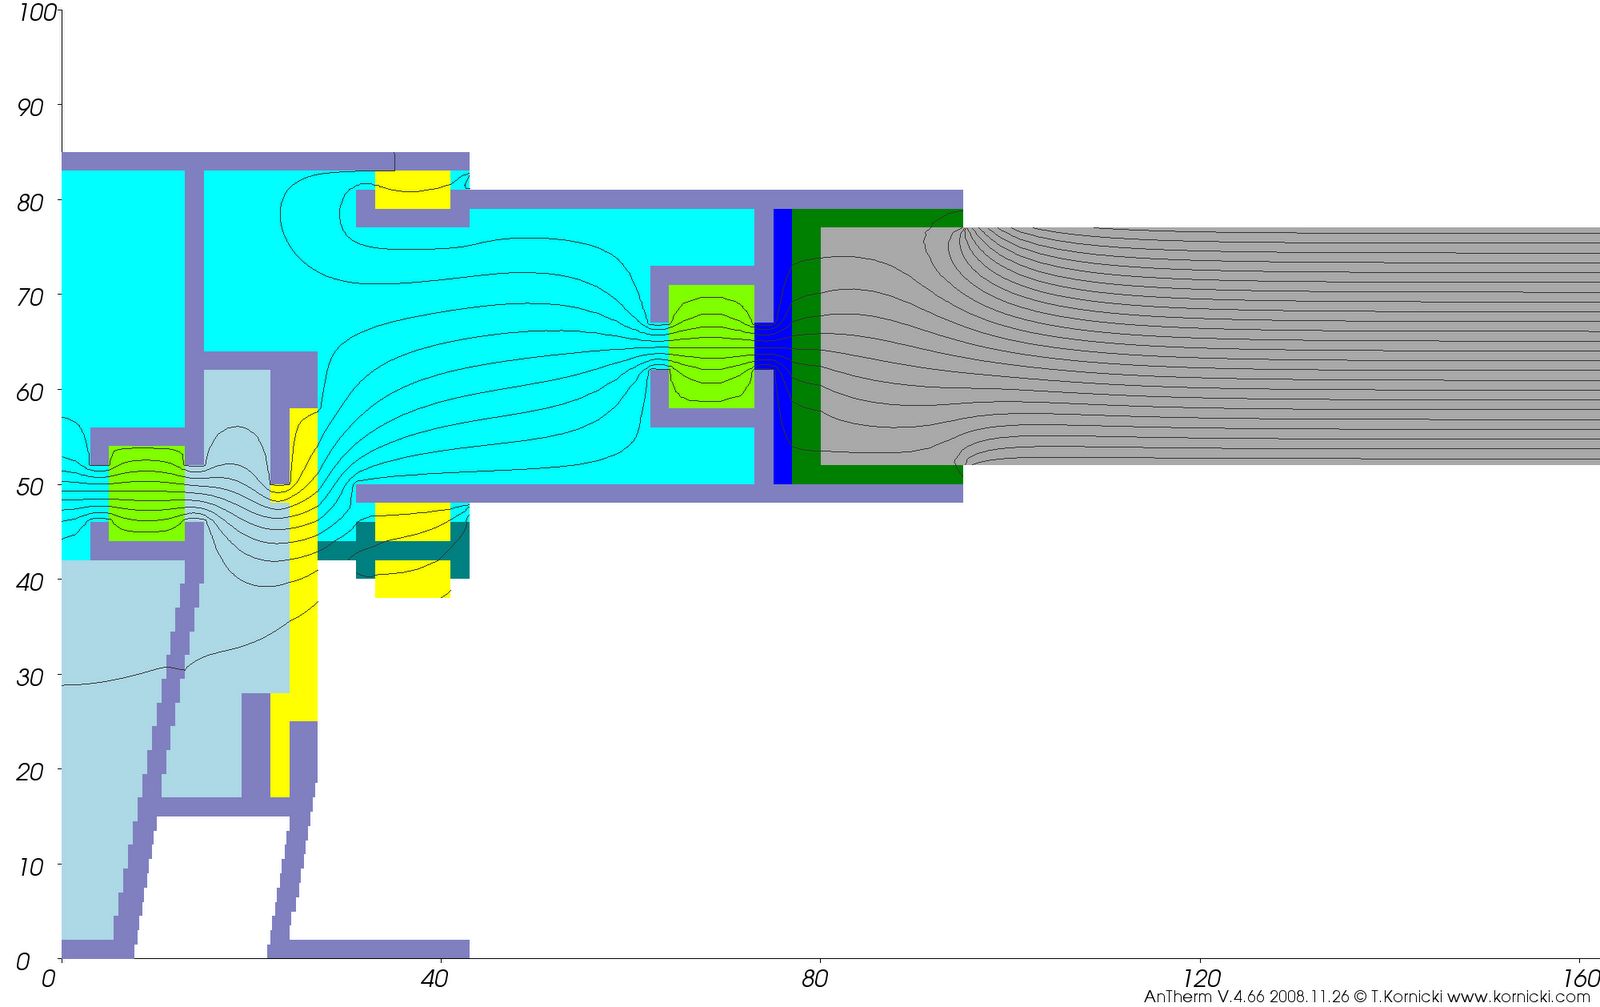Click the x-axis tick label 40
Image resolution: width=1600 pixels, height=1007 pixels.
pyautogui.click(x=434, y=979)
